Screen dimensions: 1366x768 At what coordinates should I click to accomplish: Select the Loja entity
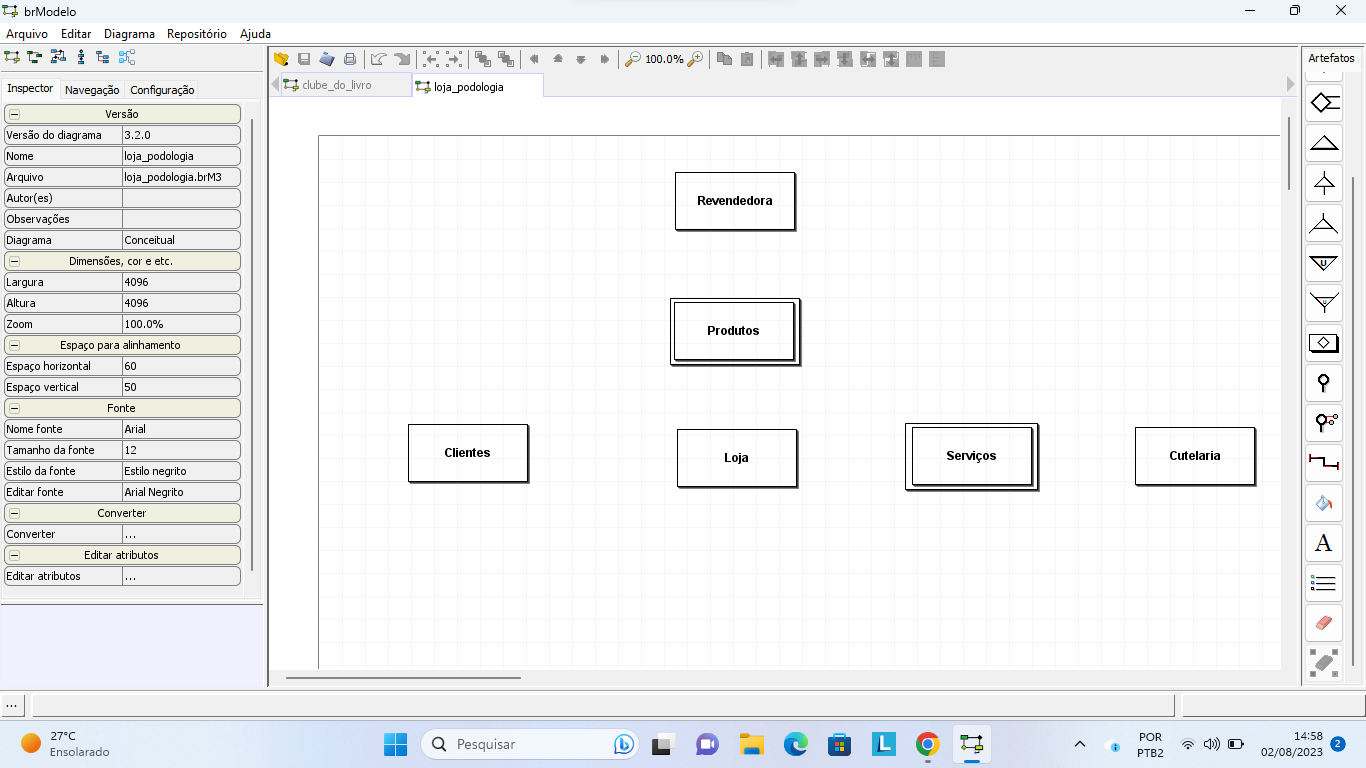point(737,458)
